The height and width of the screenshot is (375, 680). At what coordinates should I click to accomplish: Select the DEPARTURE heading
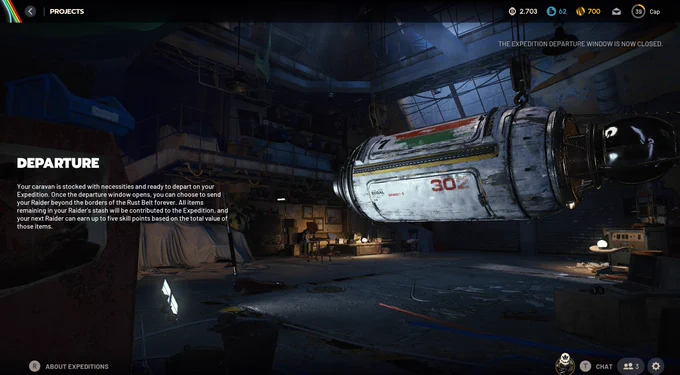pyautogui.click(x=58, y=163)
